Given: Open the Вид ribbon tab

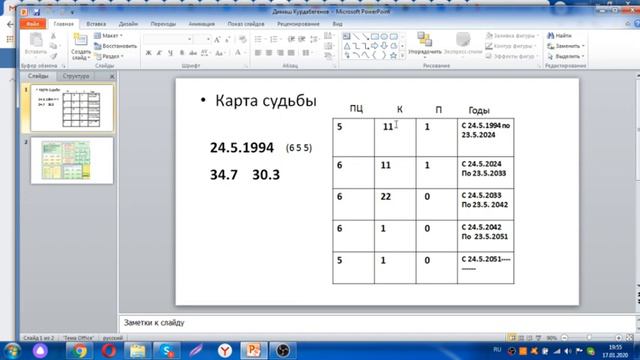Looking at the screenshot, I should (x=337, y=24).
